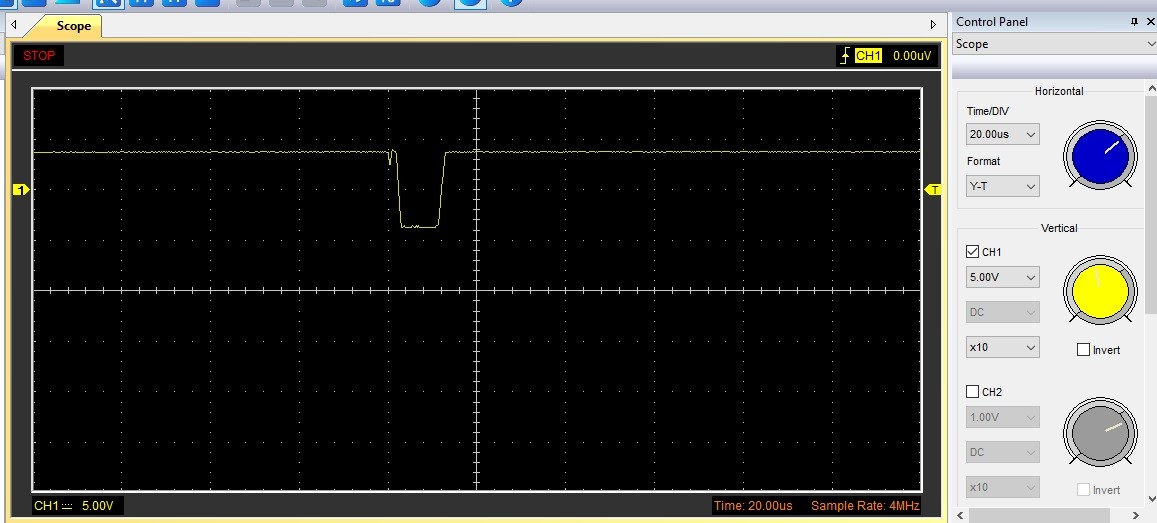Click the CH1 trigger source label
The image size is (1157, 523).
pos(868,56)
